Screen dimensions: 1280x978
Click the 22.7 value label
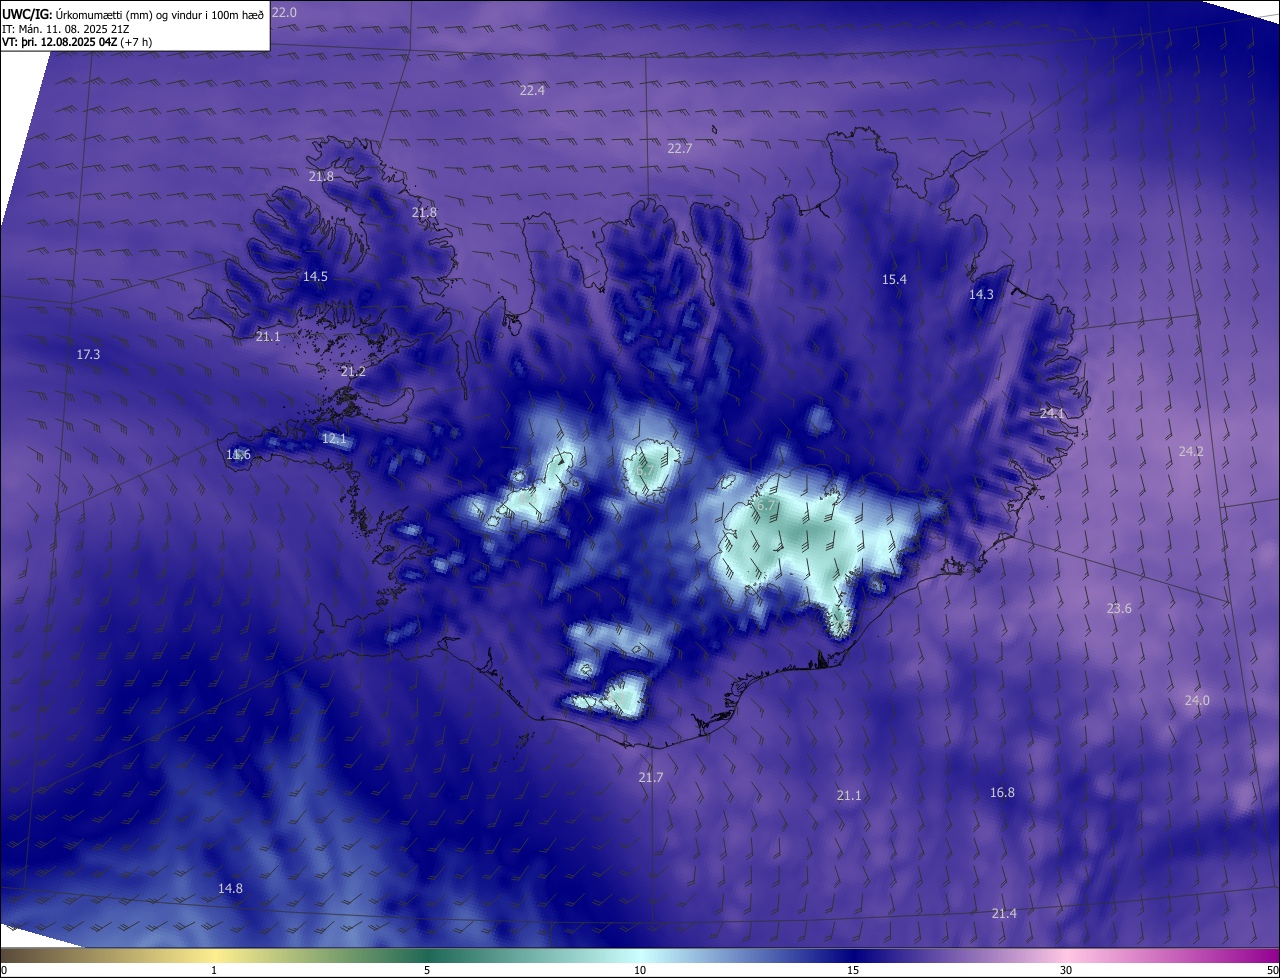click(x=680, y=148)
